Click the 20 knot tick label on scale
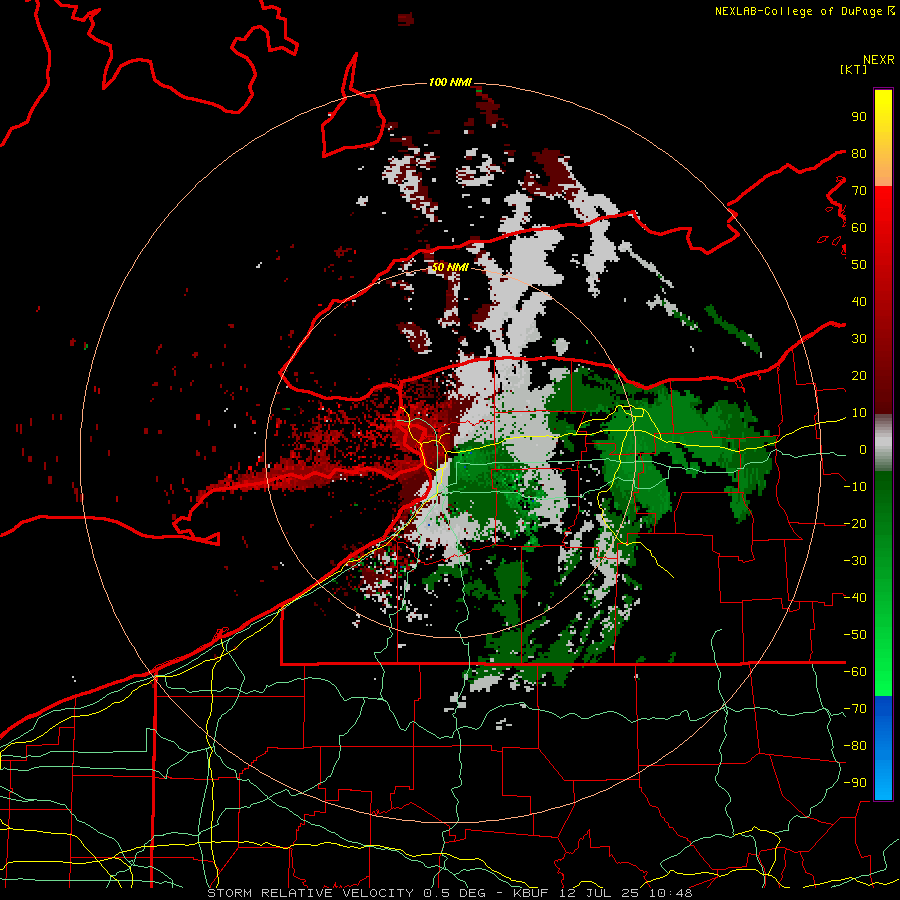Screen dimensions: 900x900 859,375
